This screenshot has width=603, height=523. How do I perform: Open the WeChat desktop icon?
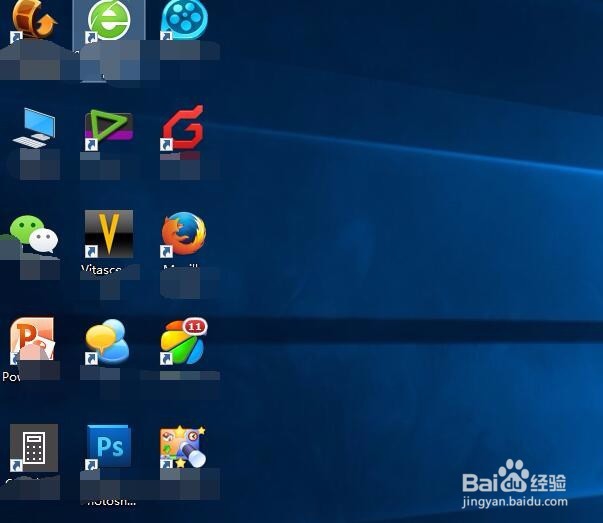click(34, 234)
